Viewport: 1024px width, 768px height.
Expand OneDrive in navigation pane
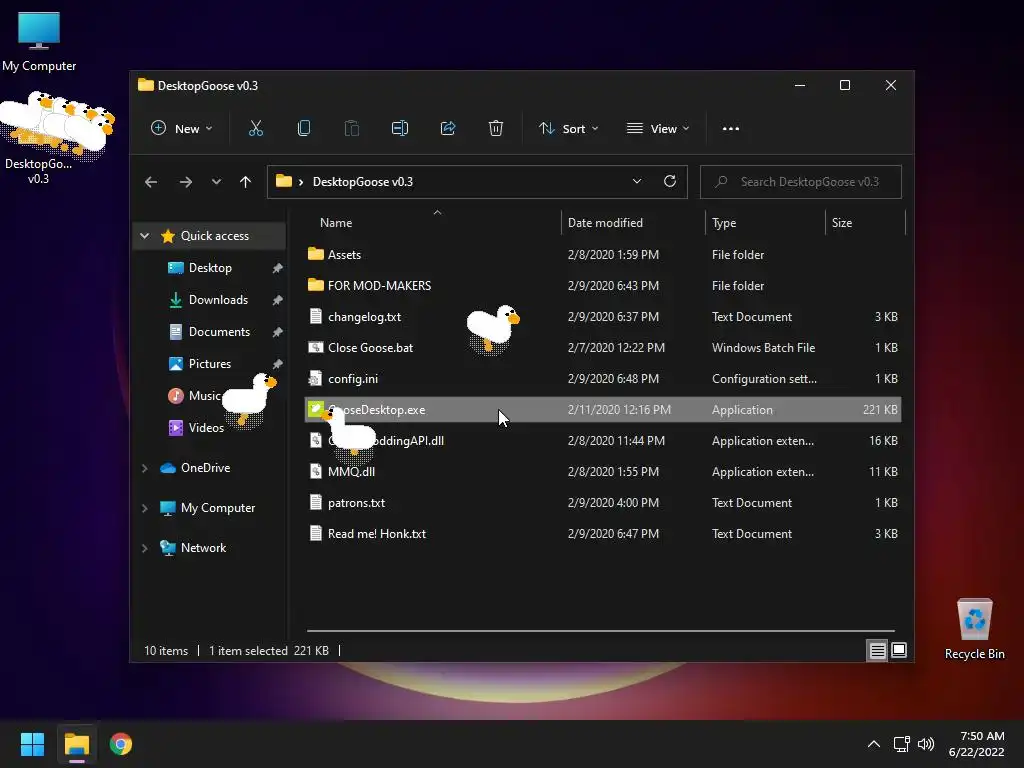tap(144, 468)
